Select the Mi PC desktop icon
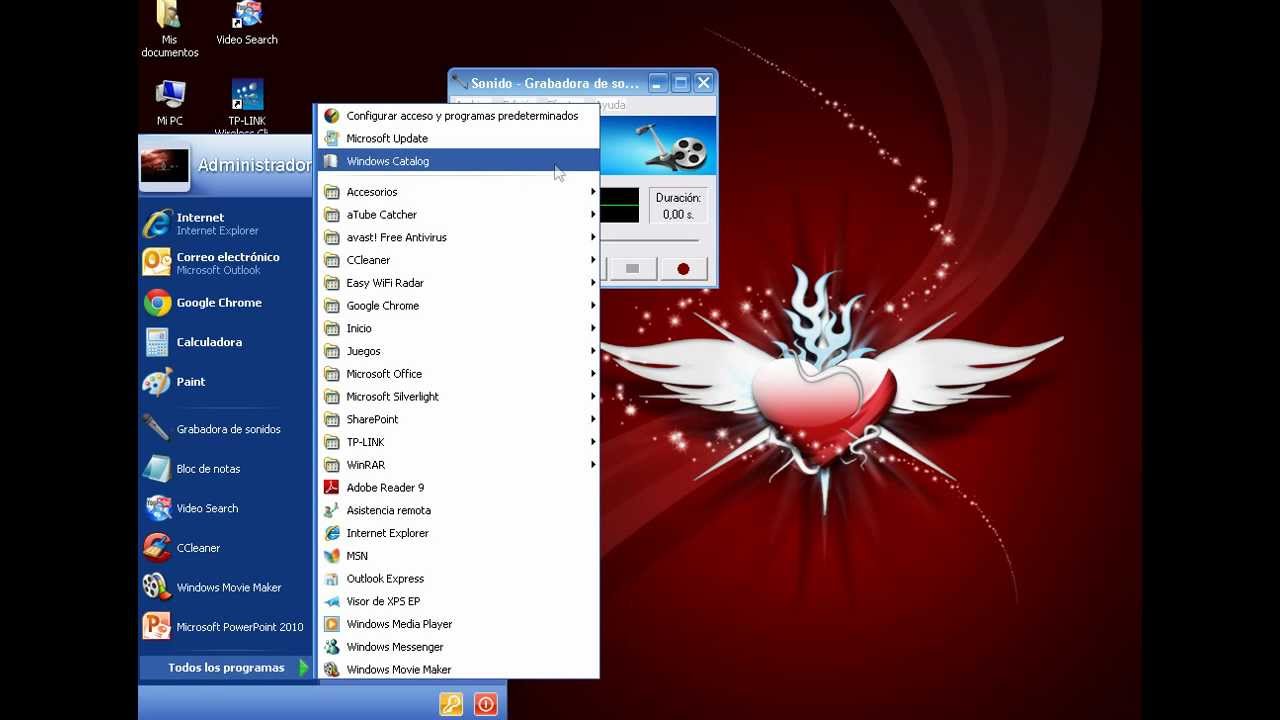The width and height of the screenshot is (1280, 720). (170, 103)
